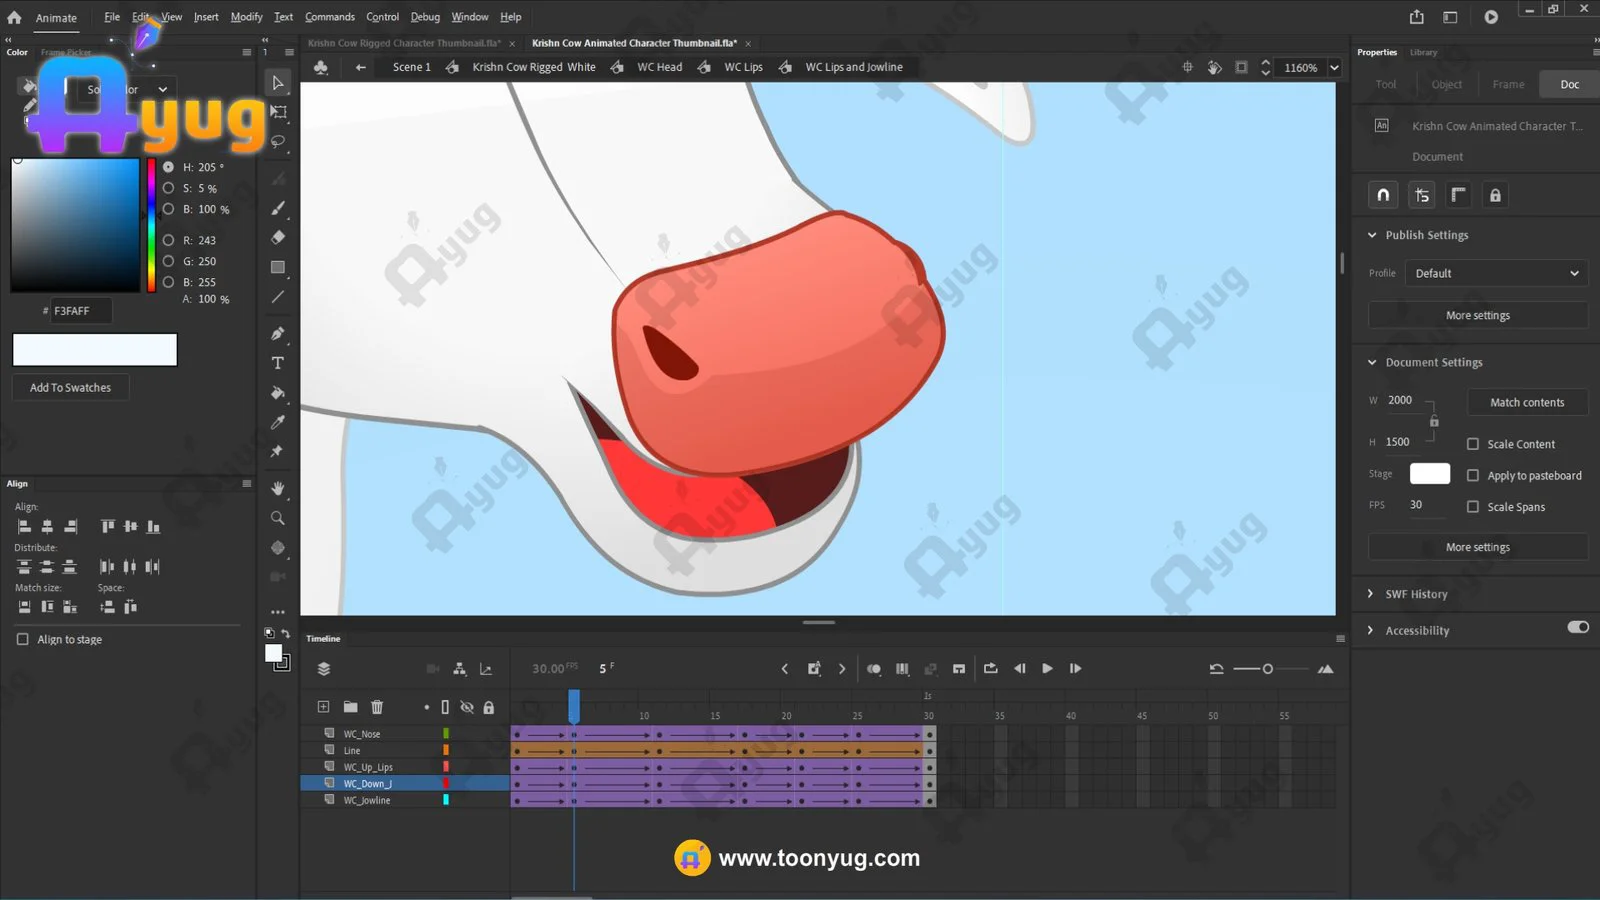Delete layer with trash icon
Screen dimensions: 1600x900
click(x=377, y=707)
